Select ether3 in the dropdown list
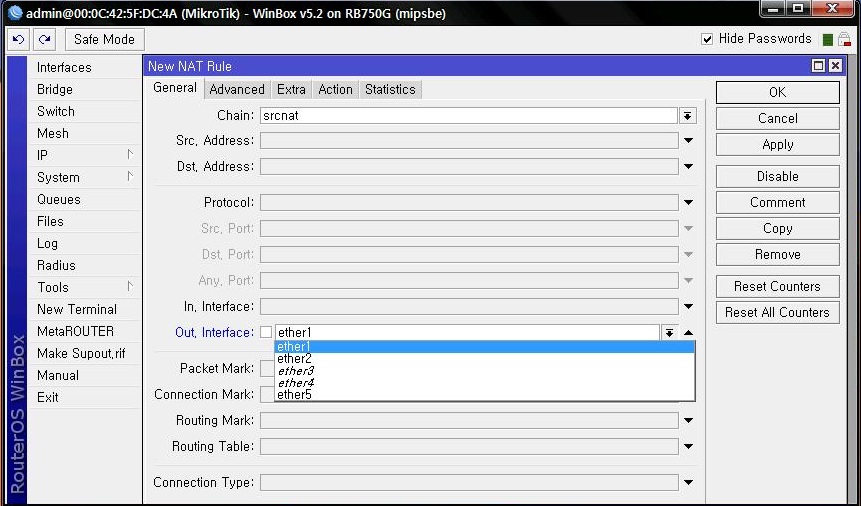The image size is (861, 506). click(x=485, y=371)
